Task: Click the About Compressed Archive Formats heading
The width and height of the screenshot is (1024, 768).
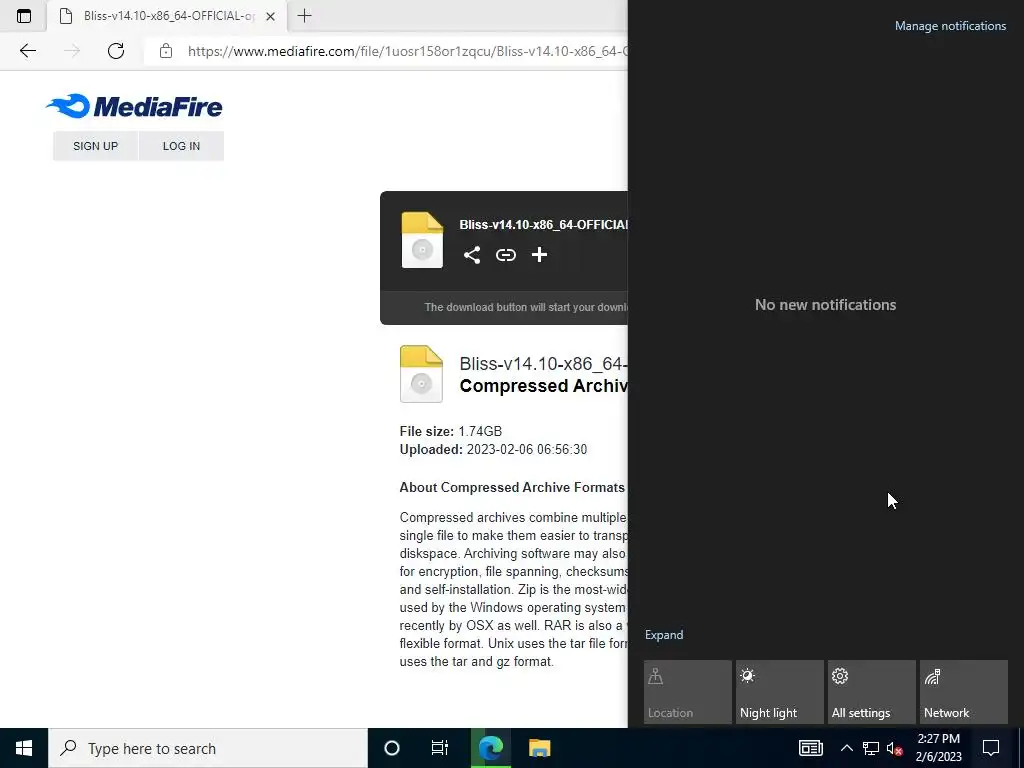Action: (512, 487)
